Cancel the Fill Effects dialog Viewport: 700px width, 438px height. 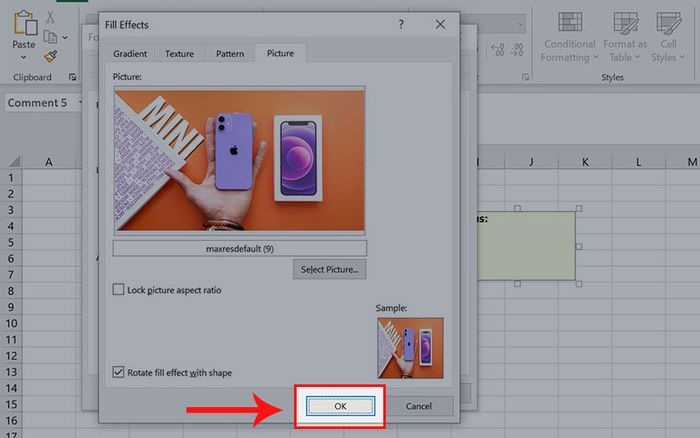pos(418,406)
